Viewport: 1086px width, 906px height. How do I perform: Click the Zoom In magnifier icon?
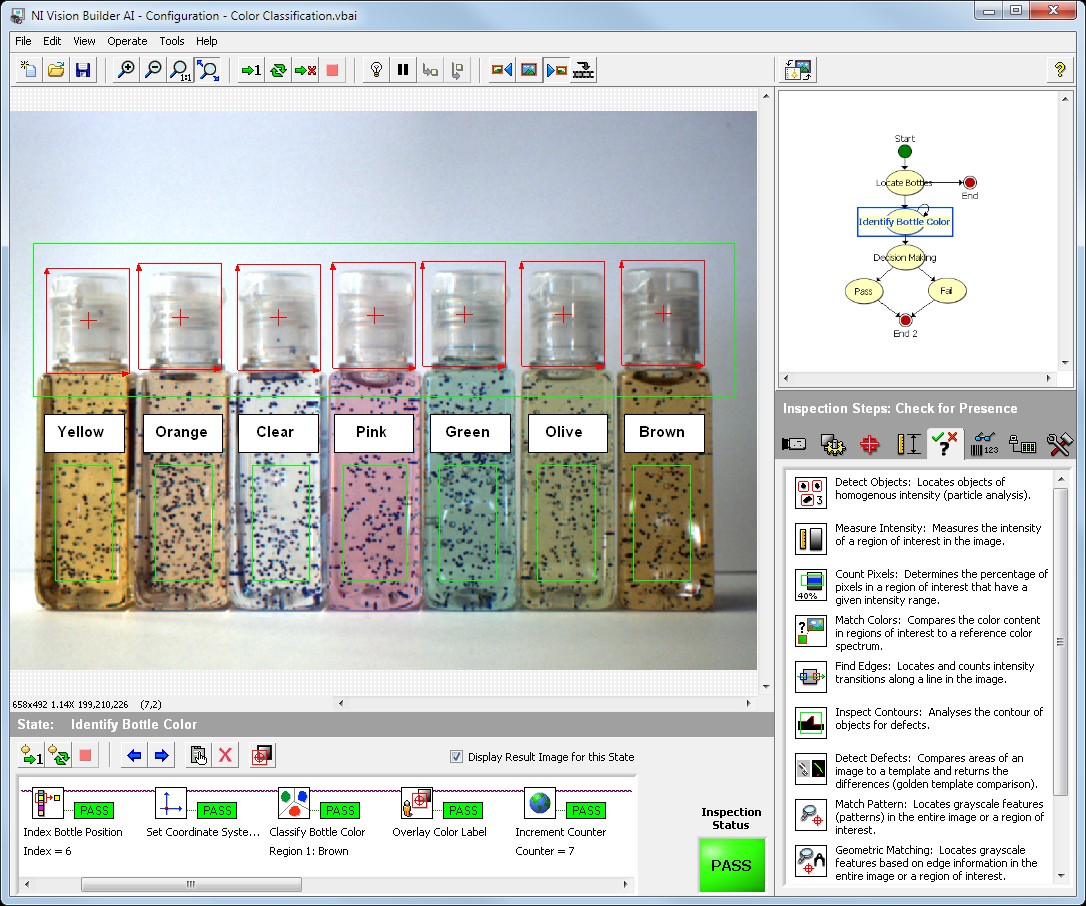click(126, 70)
